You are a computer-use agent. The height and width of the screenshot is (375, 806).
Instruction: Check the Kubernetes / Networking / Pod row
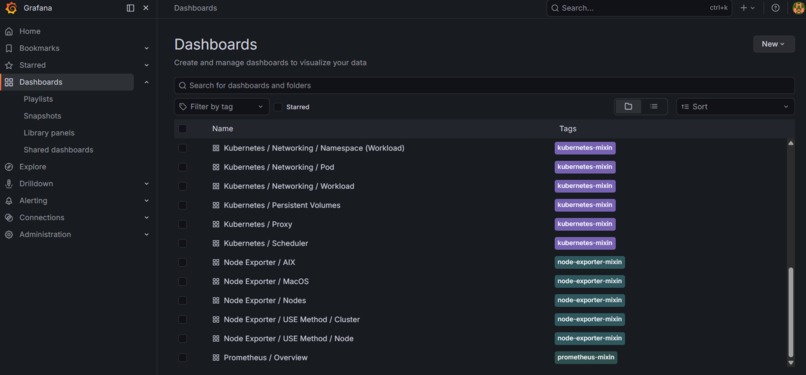pos(182,167)
